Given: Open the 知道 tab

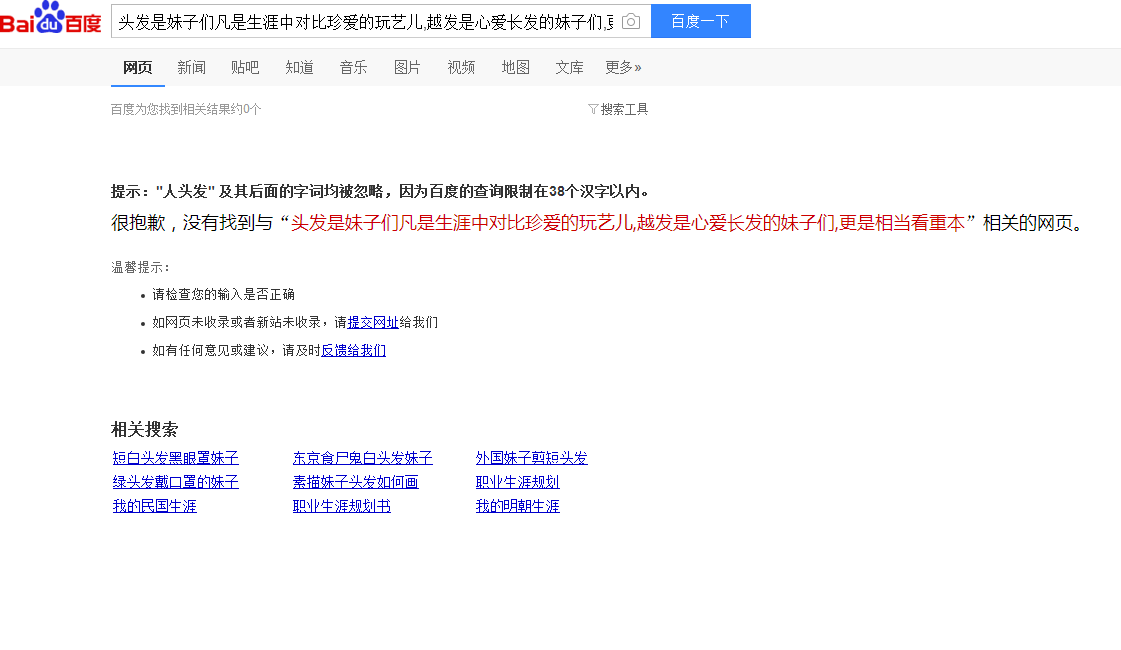Looking at the screenshot, I should [x=299, y=67].
